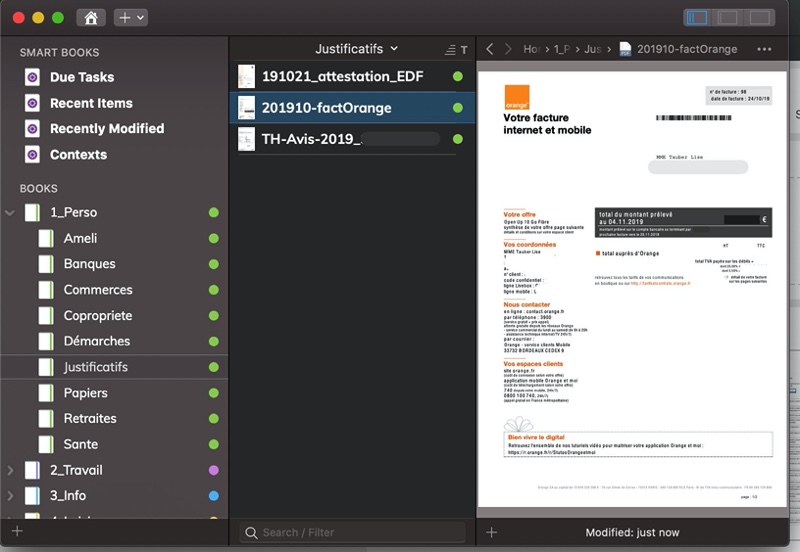Toggle the green status dot for 191021_attestation_EDF
Image resolution: width=800 pixels, height=552 pixels.
[x=458, y=77]
